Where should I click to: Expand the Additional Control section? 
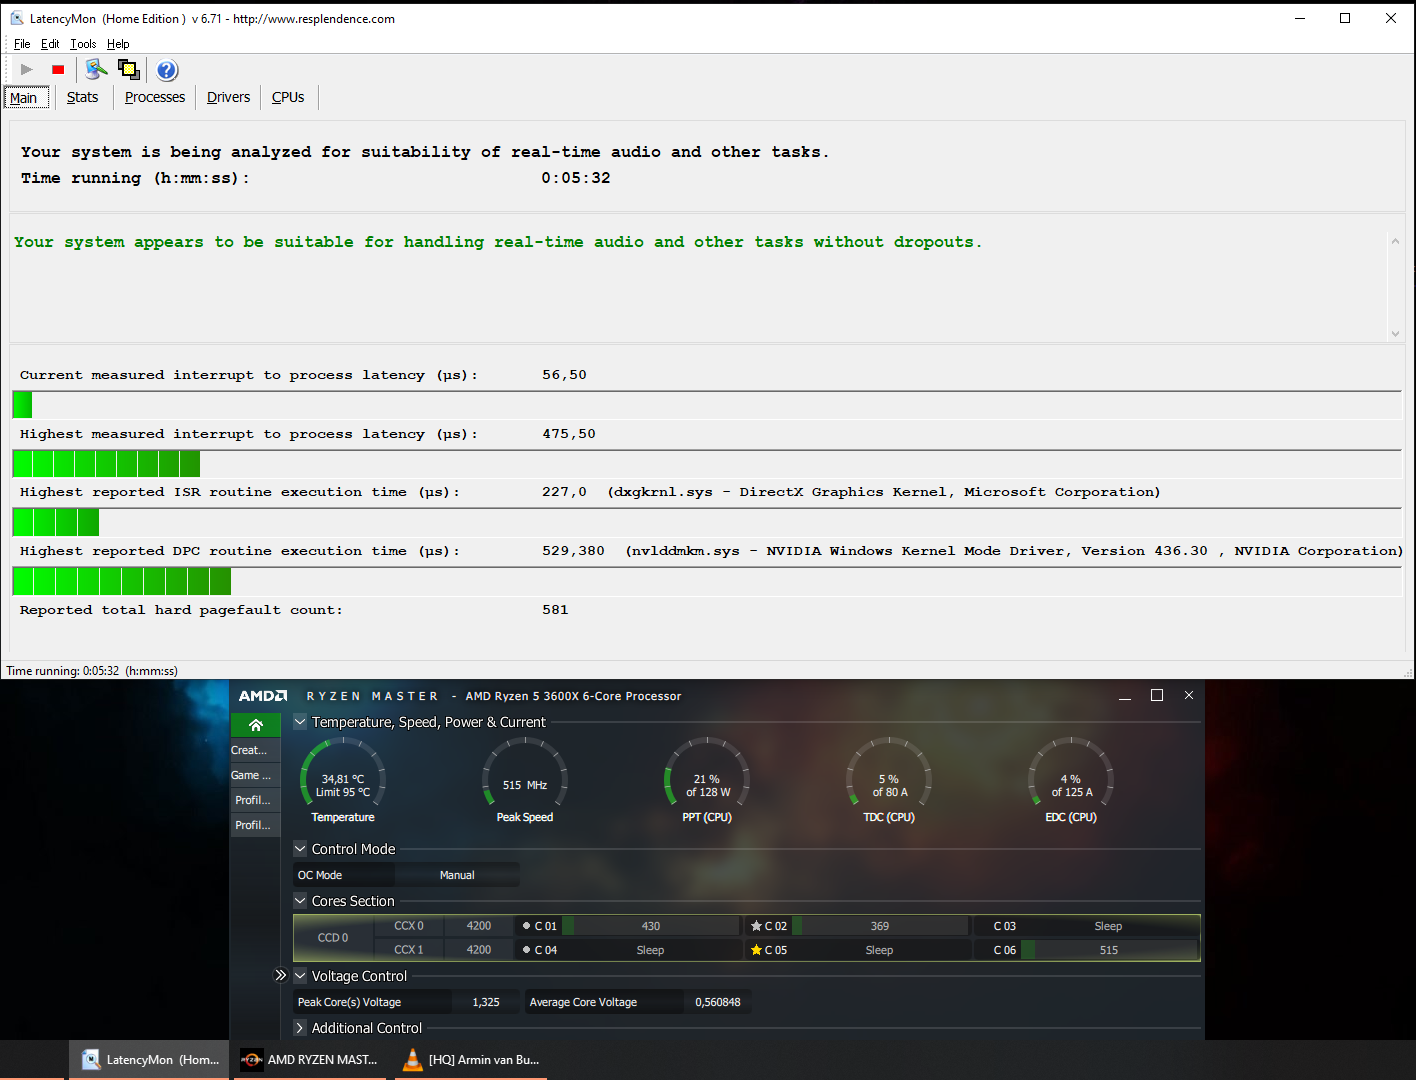point(300,1027)
